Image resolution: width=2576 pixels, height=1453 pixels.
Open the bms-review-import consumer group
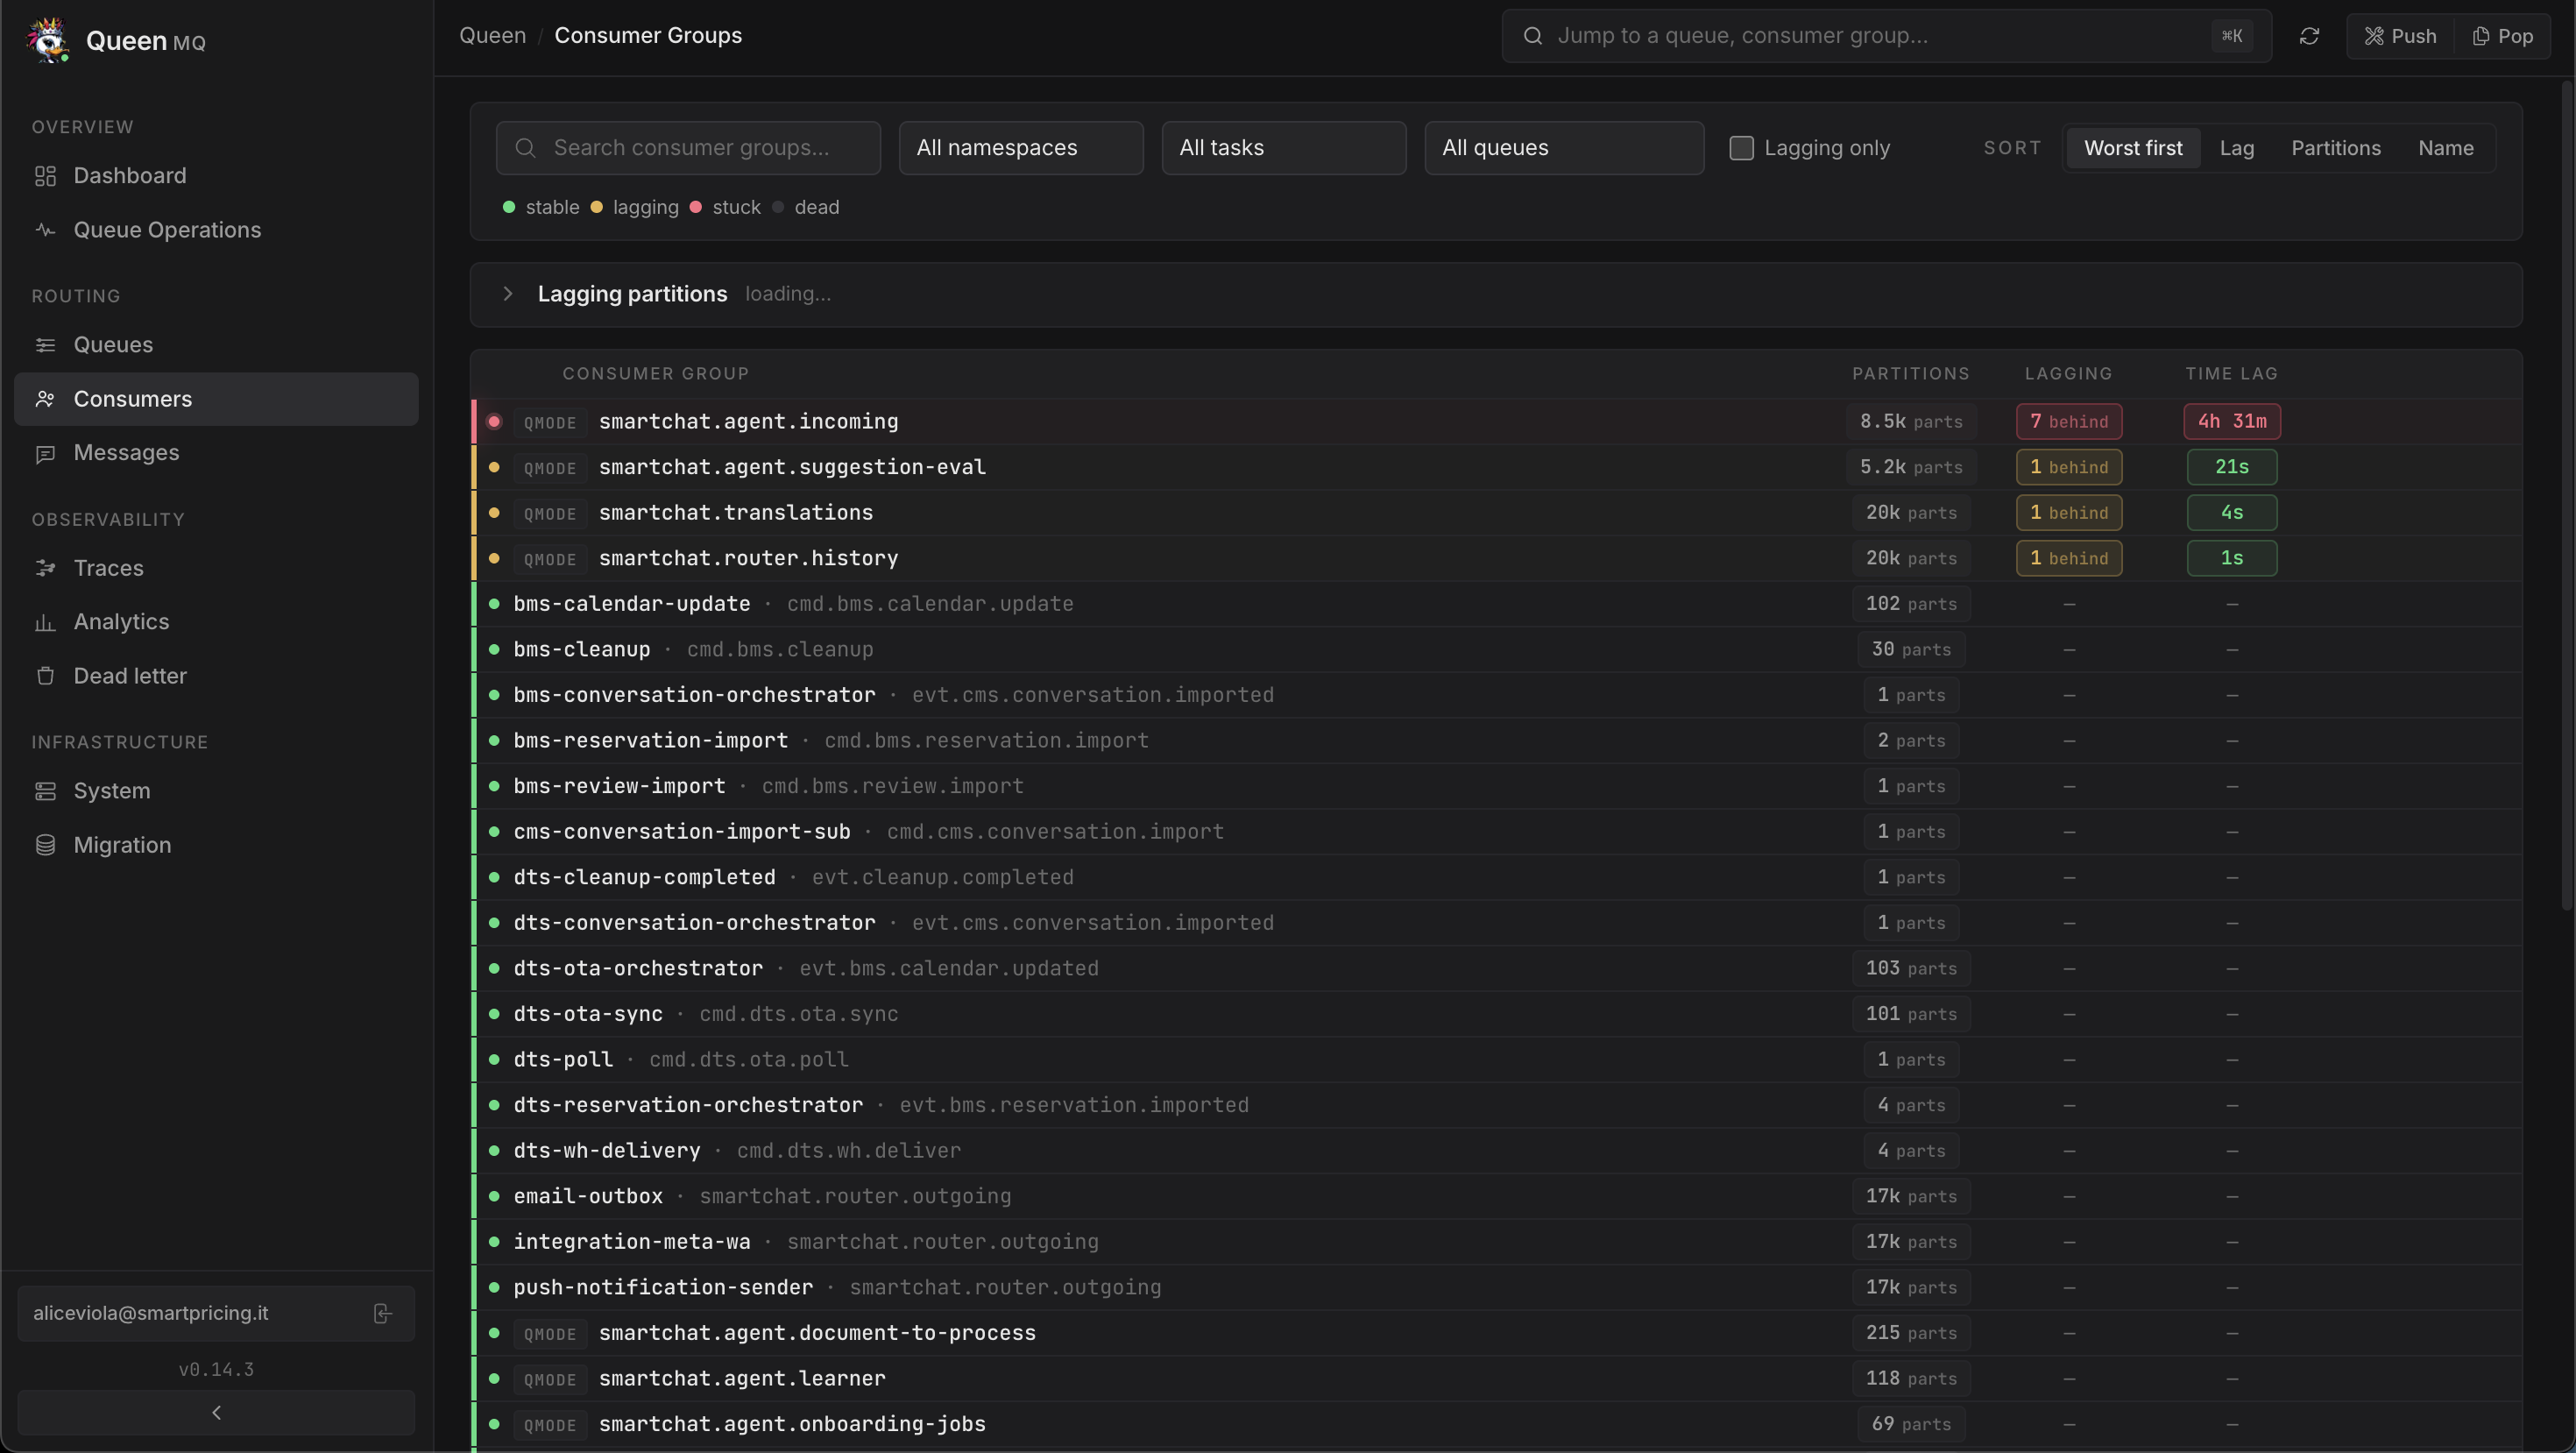pyautogui.click(x=1496, y=786)
